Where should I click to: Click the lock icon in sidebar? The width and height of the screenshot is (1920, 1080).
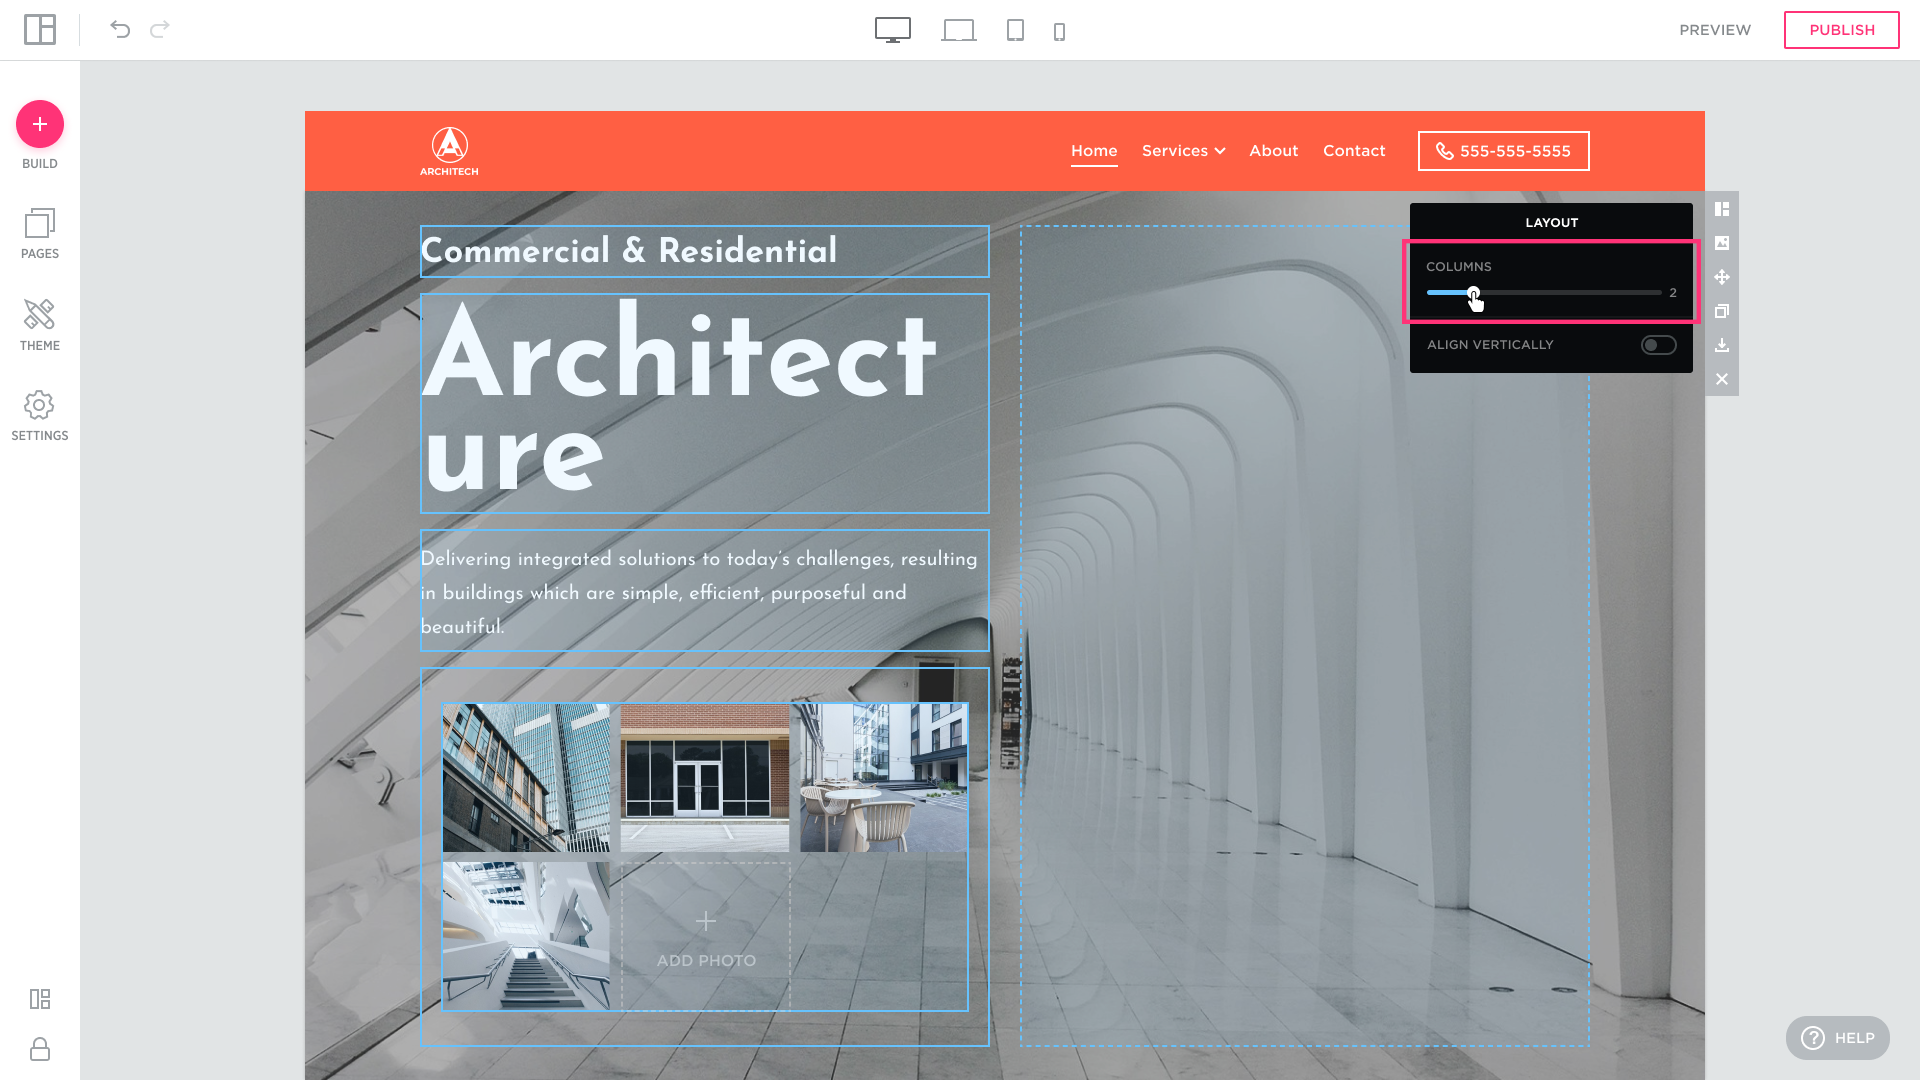[x=40, y=1049]
